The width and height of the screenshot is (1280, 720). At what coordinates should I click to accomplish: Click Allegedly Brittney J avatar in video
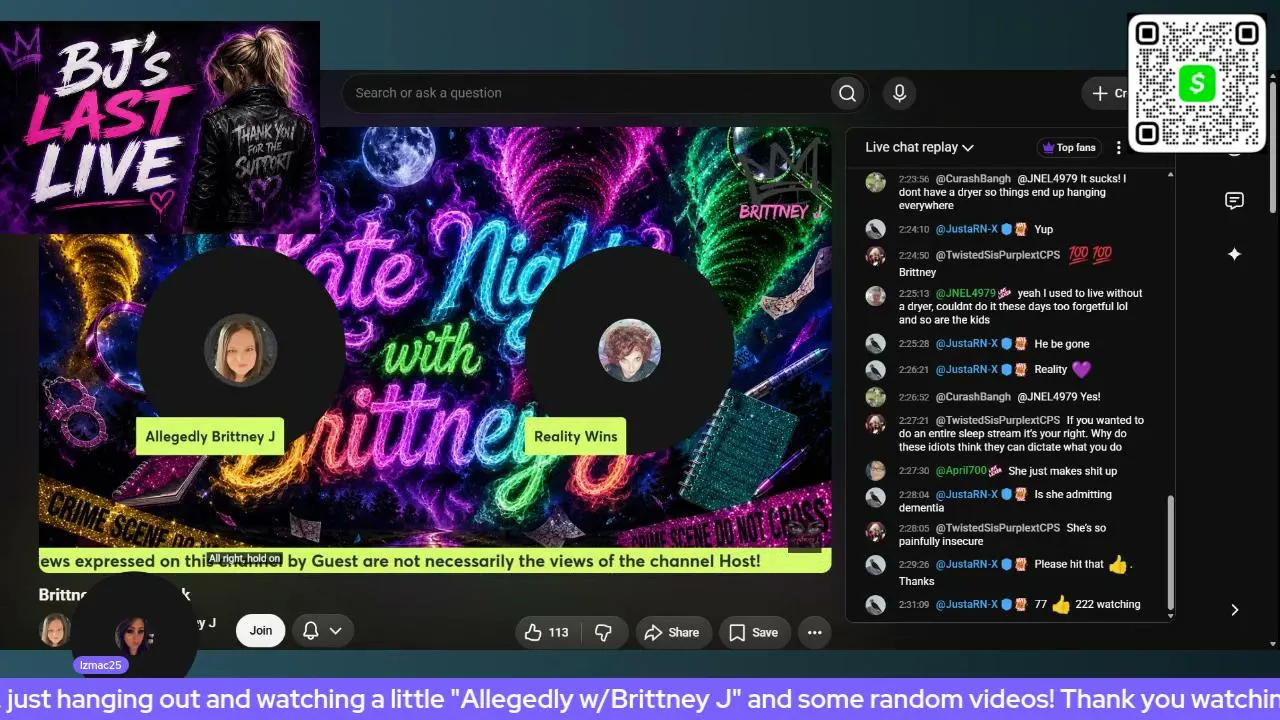pos(240,350)
